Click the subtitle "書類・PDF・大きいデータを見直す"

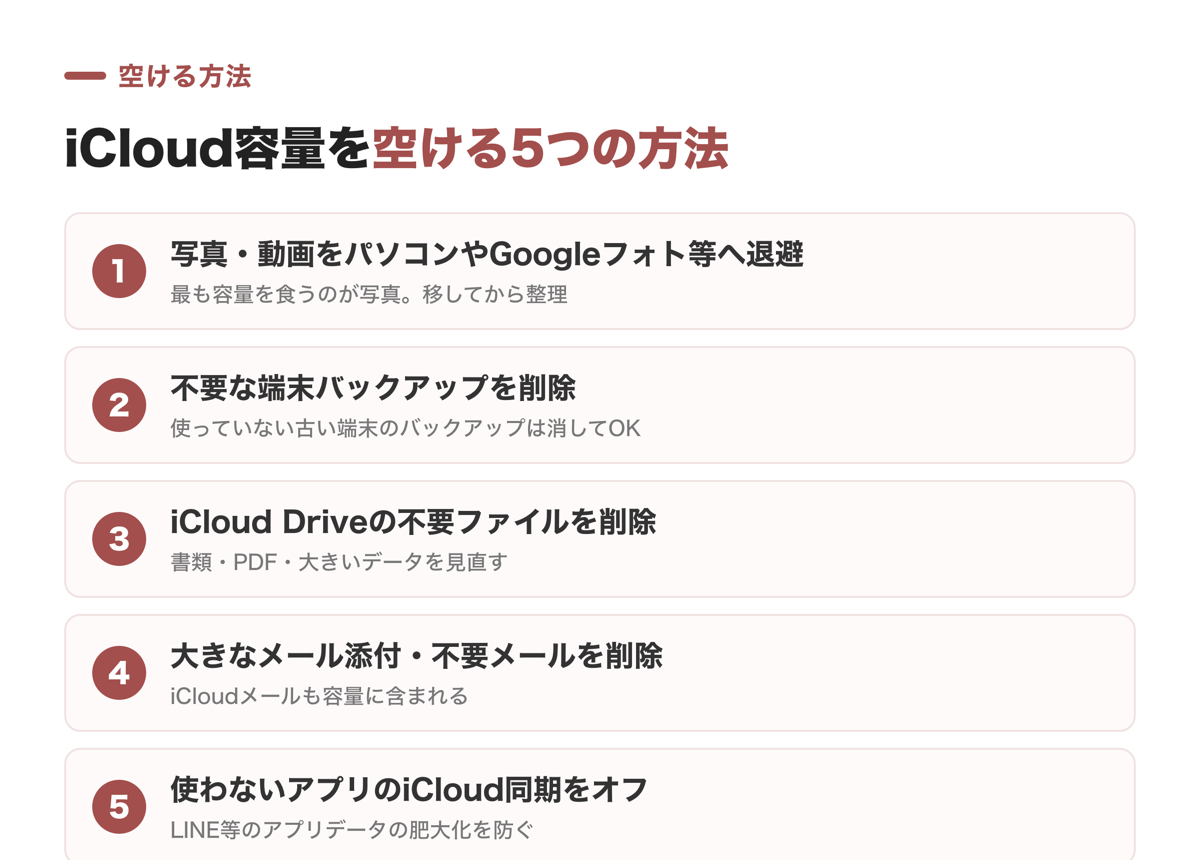click(339, 563)
